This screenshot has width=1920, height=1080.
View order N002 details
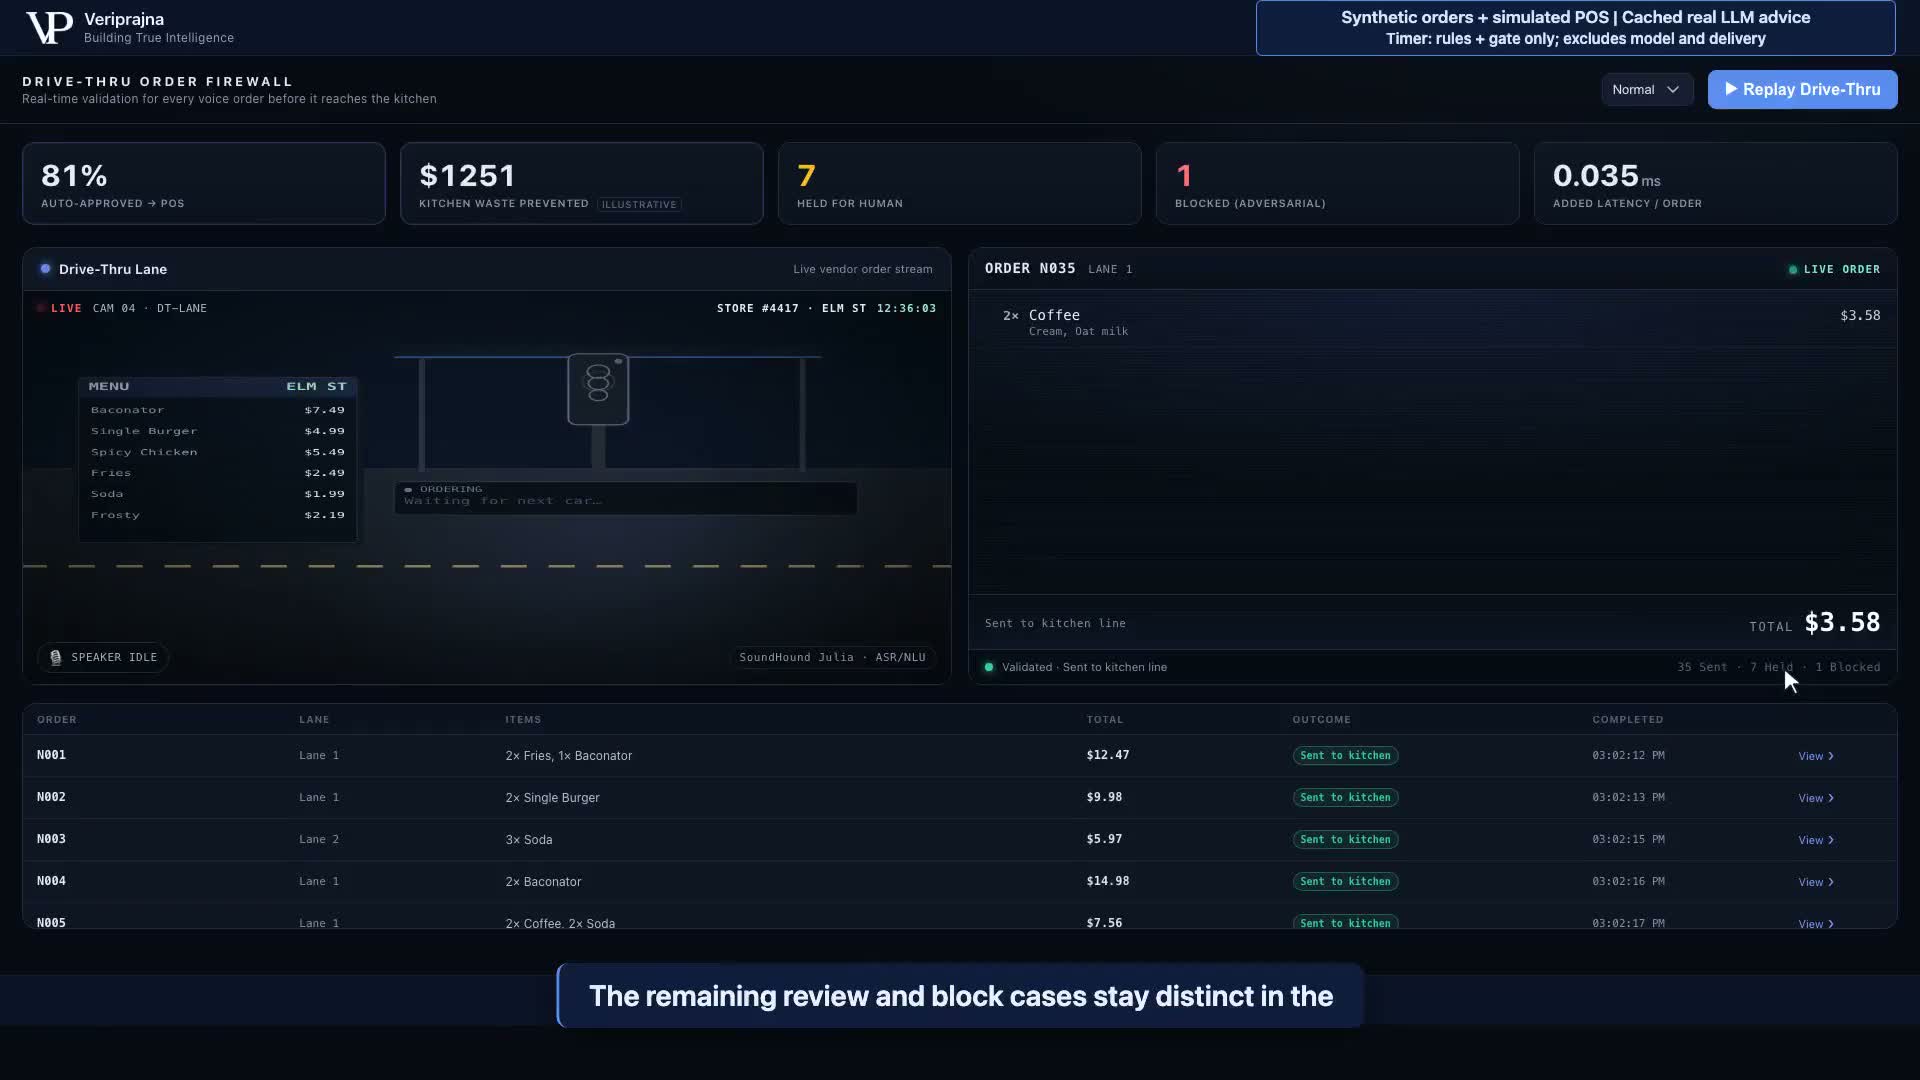pyautogui.click(x=1815, y=798)
